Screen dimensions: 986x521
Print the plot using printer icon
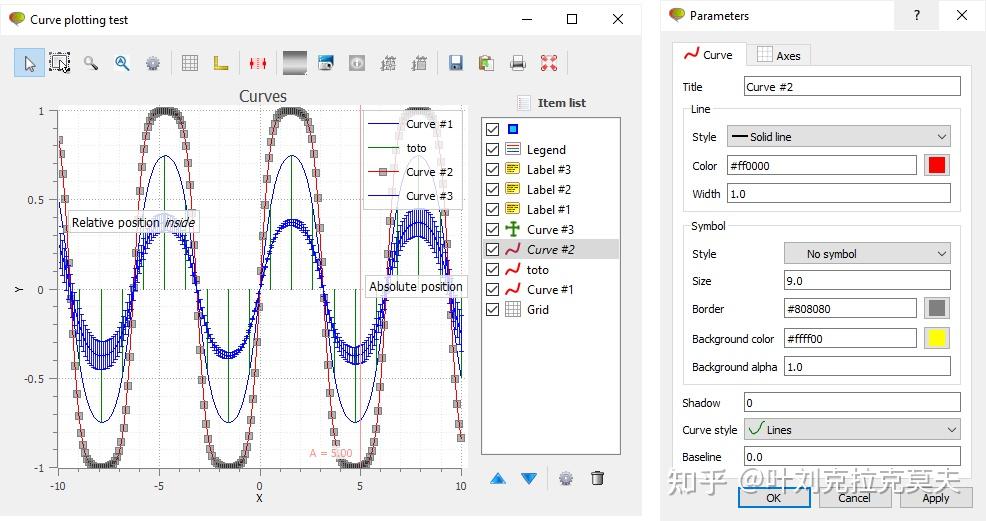pos(518,63)
